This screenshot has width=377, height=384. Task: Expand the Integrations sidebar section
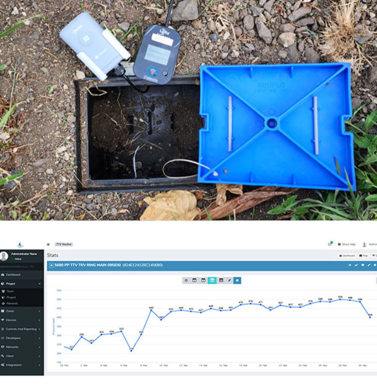tap(22, 365)
